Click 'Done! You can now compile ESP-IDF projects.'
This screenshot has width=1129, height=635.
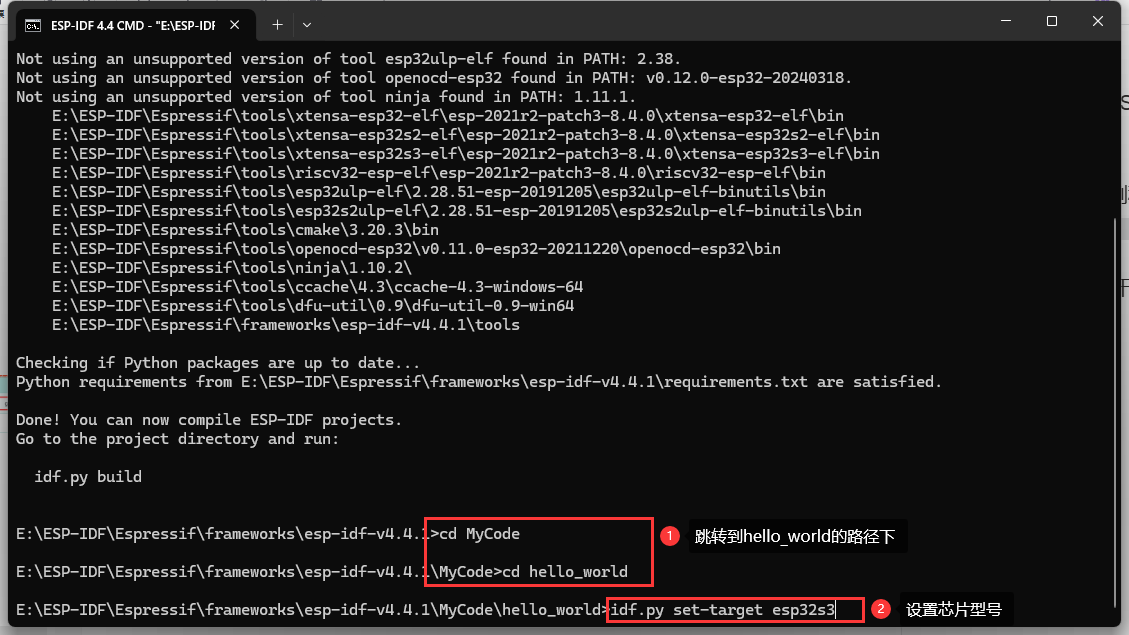pos(209,420)
